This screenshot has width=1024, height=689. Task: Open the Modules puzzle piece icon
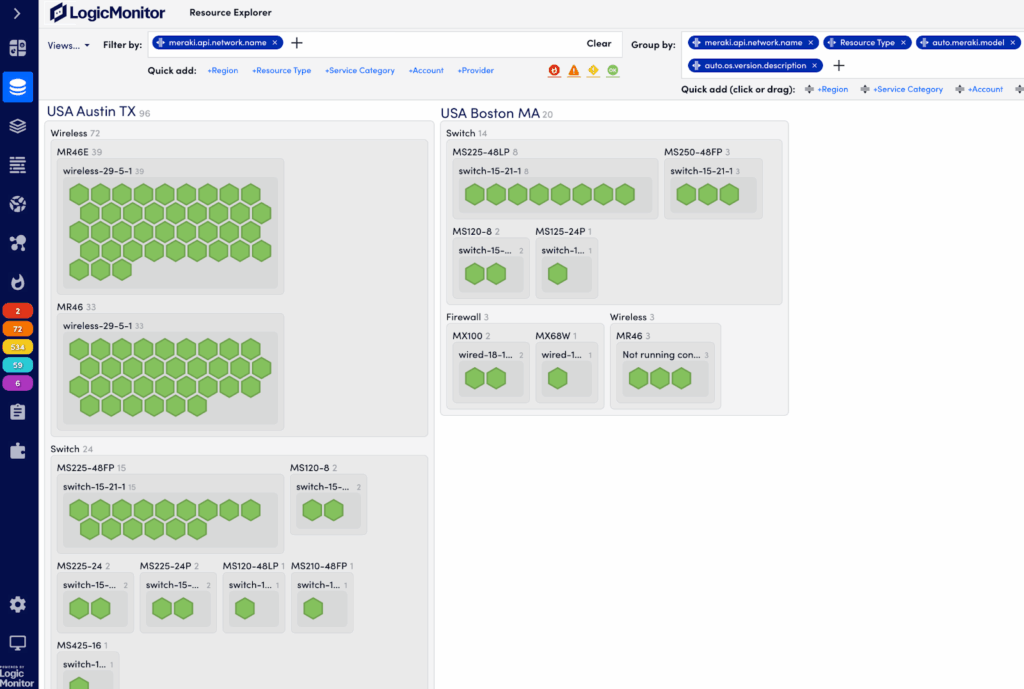(17, 451)
